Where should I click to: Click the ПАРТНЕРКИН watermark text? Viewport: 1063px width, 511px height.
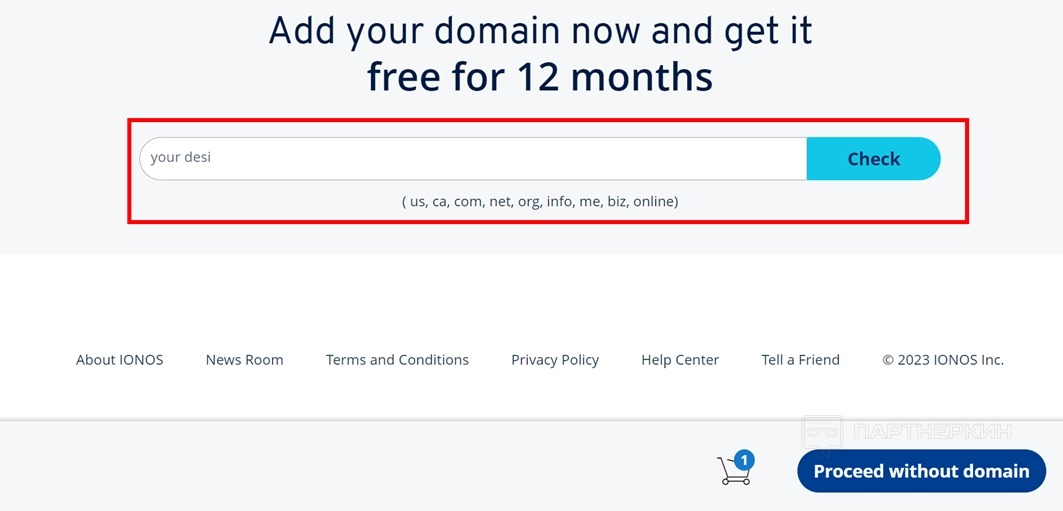pyautogui.click(x=932, y=433)
